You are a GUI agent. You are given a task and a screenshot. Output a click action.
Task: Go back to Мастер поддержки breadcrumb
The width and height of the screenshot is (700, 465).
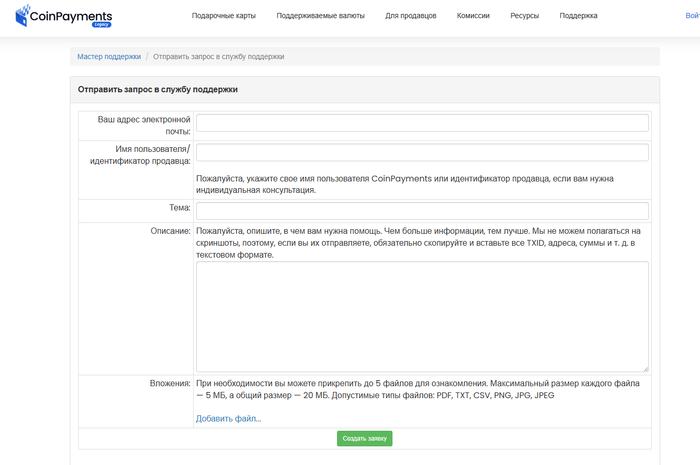tap(109, 57)
